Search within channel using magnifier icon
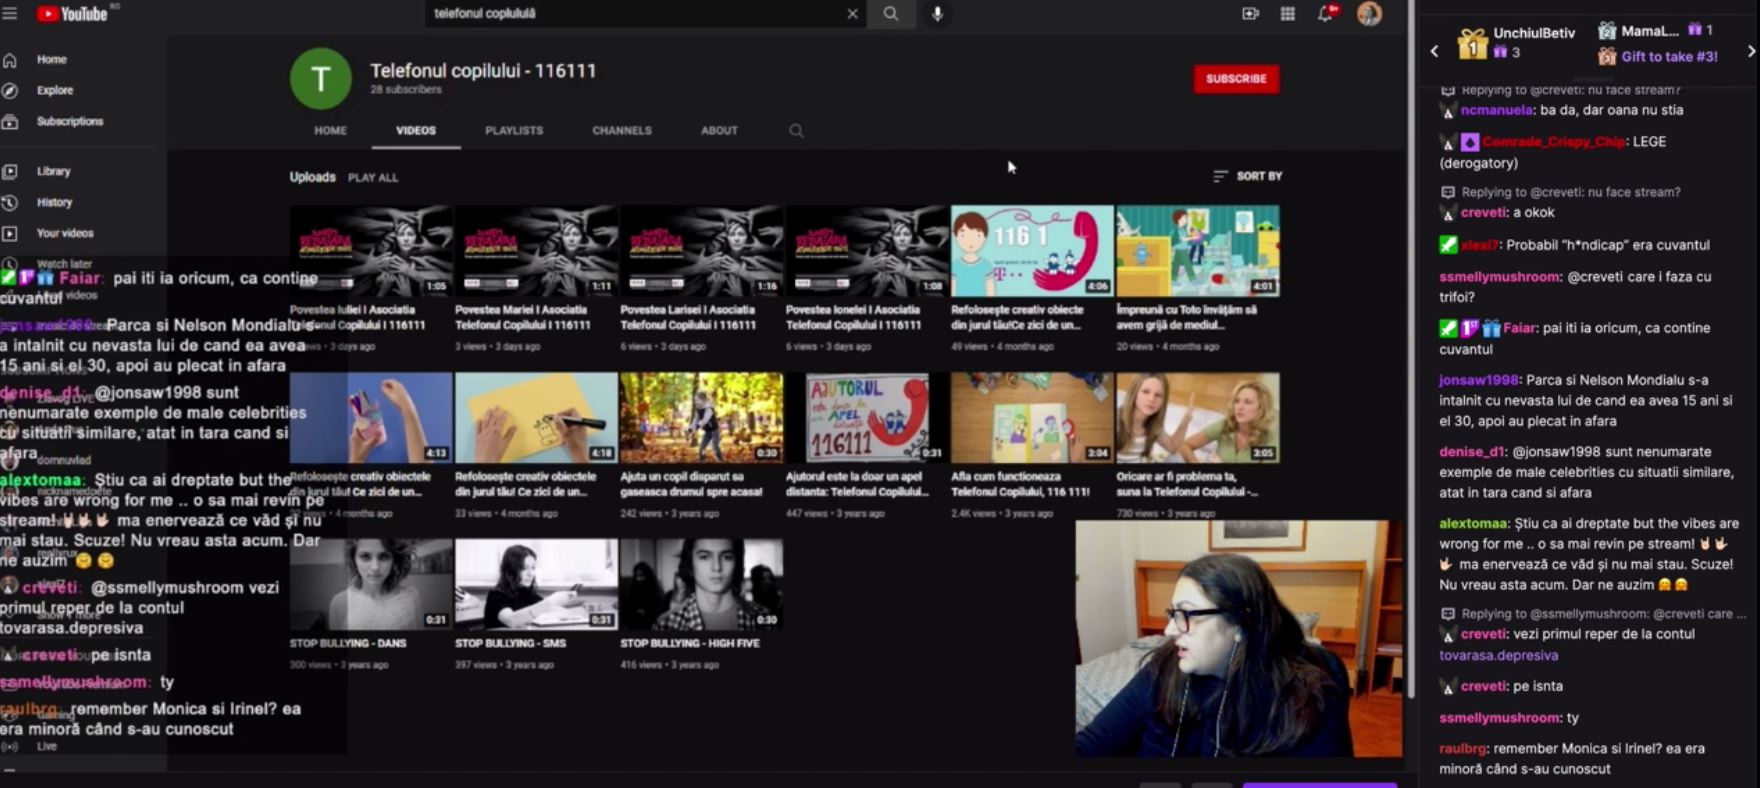 pos(796,131)
